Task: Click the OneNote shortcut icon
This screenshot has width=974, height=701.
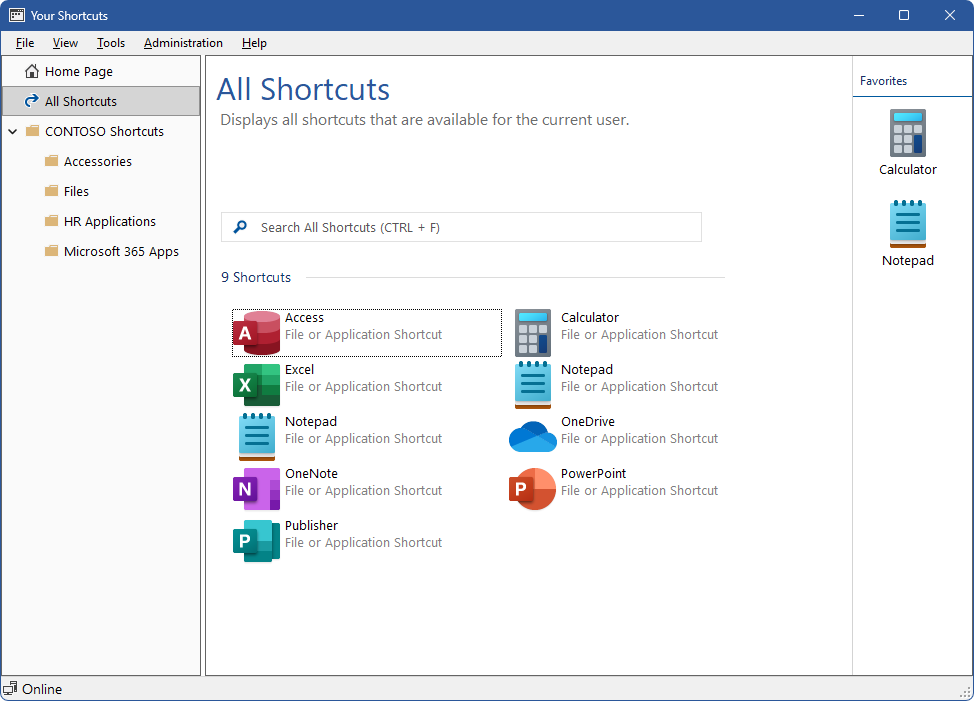Action: pyautogui.click(x=256, y=489)
